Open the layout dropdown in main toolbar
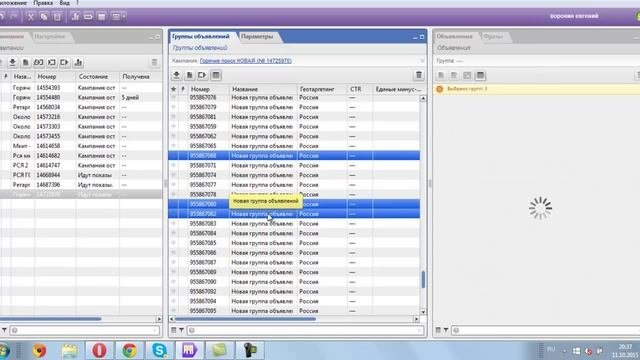Image resolution: width=640 pixels, height=360 pixels. 118,16
